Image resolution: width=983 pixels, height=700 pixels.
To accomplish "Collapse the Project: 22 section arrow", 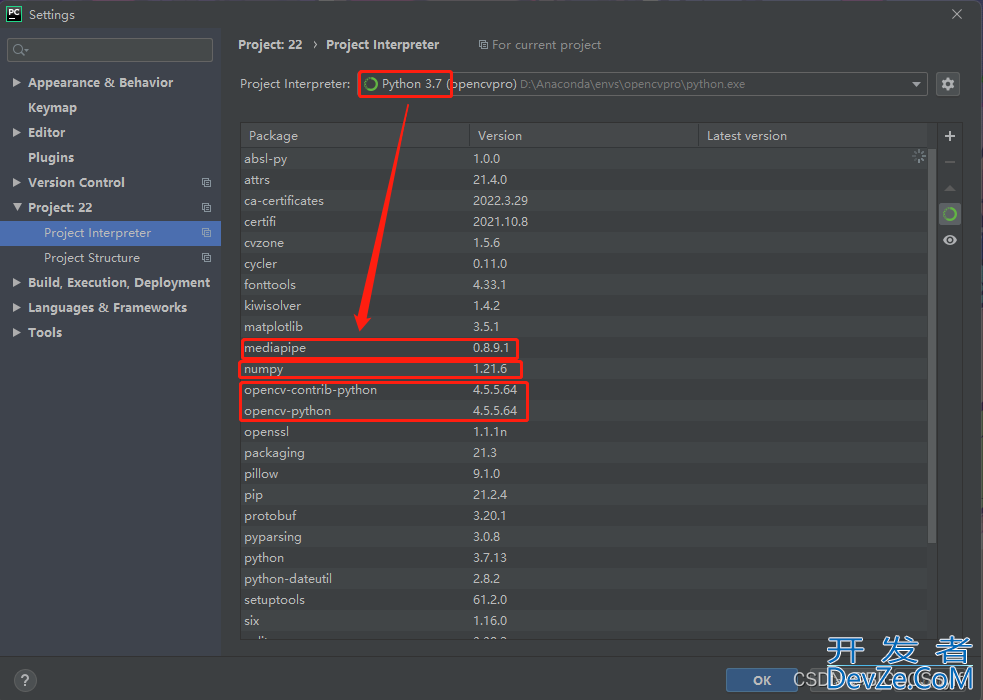I will 17,207.
